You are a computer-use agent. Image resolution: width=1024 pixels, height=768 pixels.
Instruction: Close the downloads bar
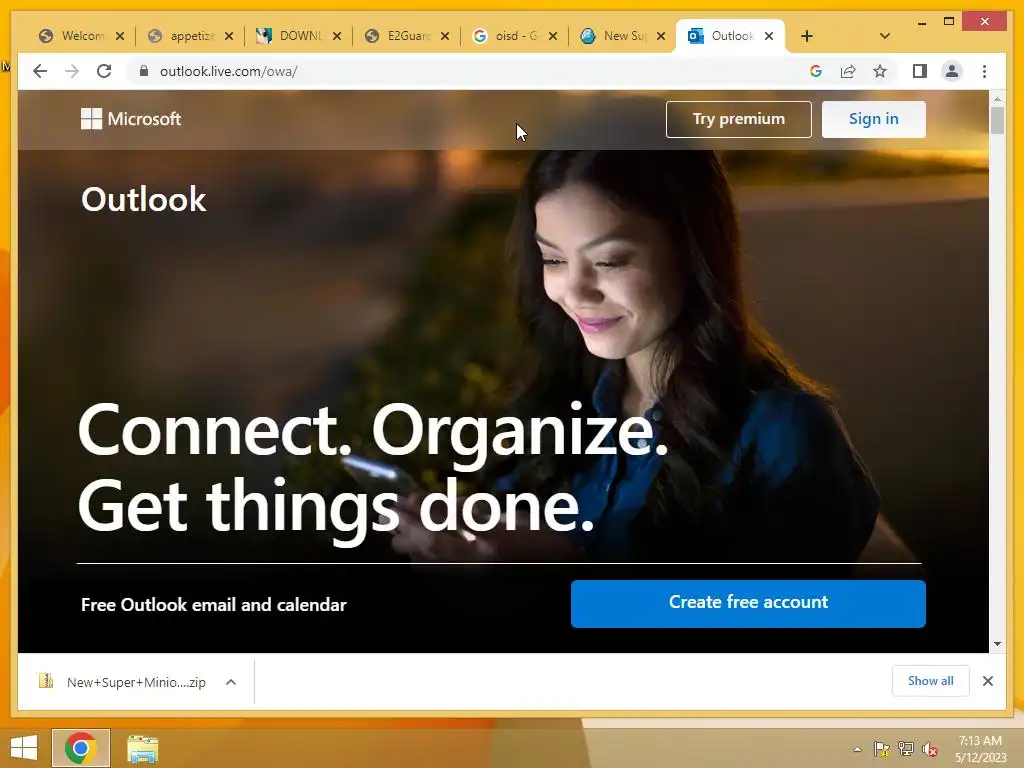click(988, 681)
